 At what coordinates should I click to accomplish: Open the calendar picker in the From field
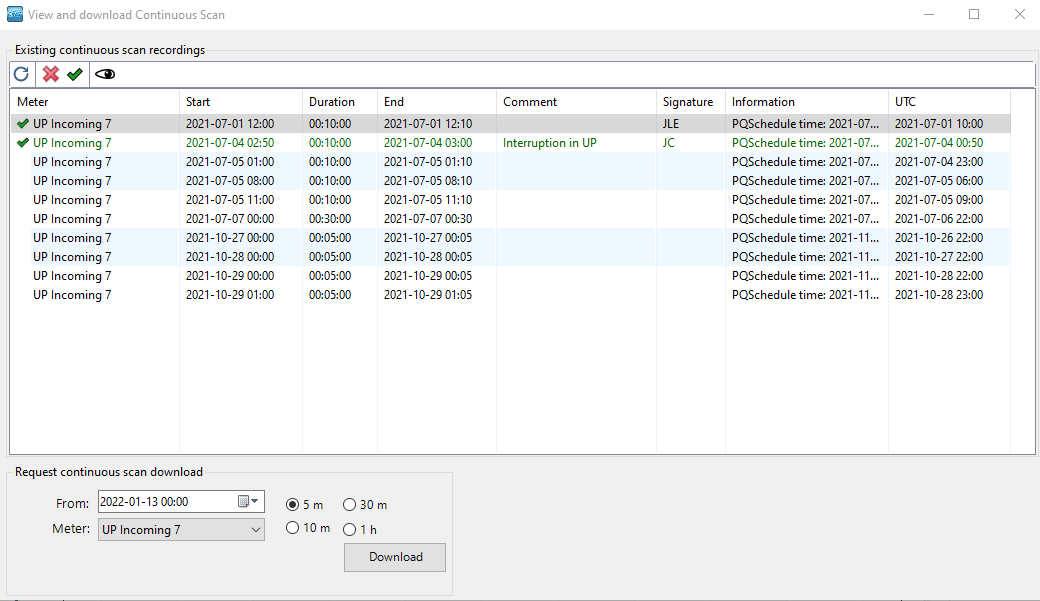pos(248,501)
